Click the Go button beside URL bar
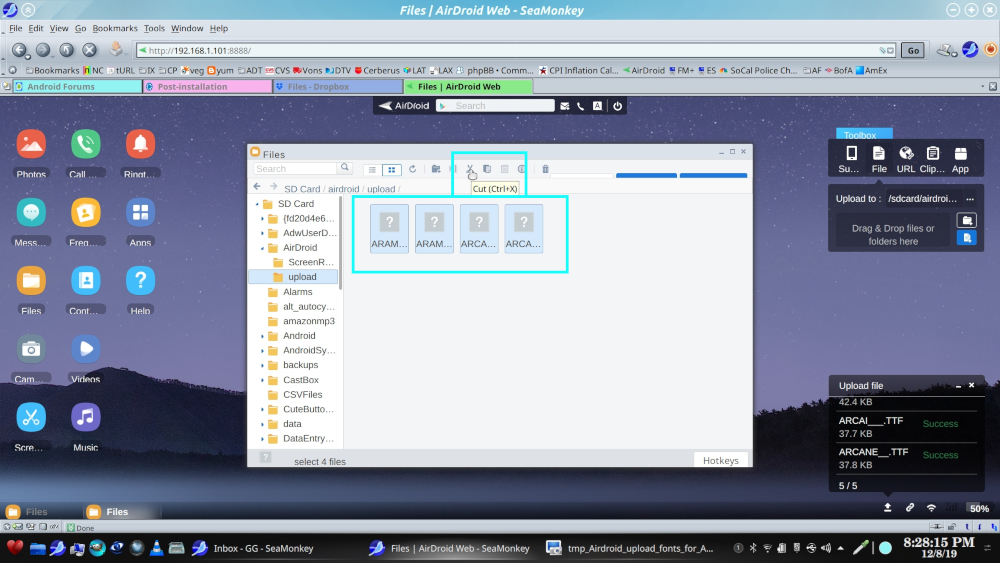This screenshot has width=1000, height=563. [x=913, y=50]
